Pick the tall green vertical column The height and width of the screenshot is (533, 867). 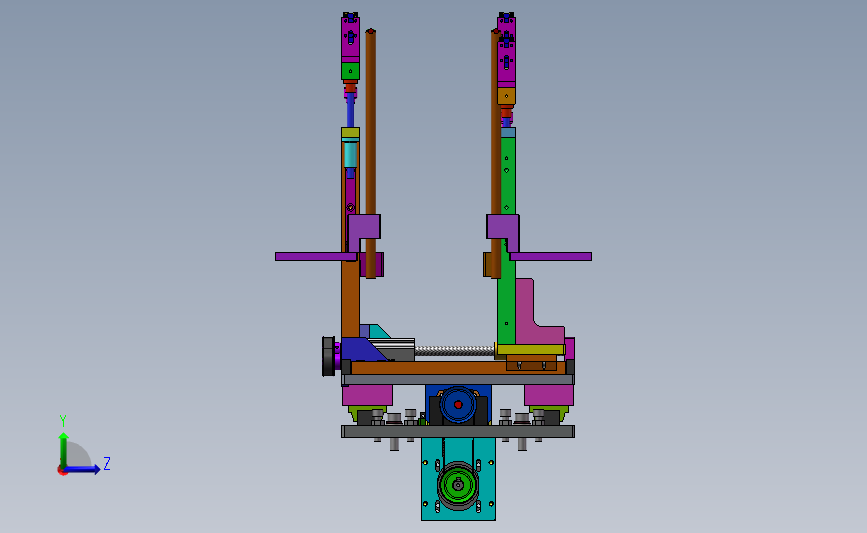(506, 242)
